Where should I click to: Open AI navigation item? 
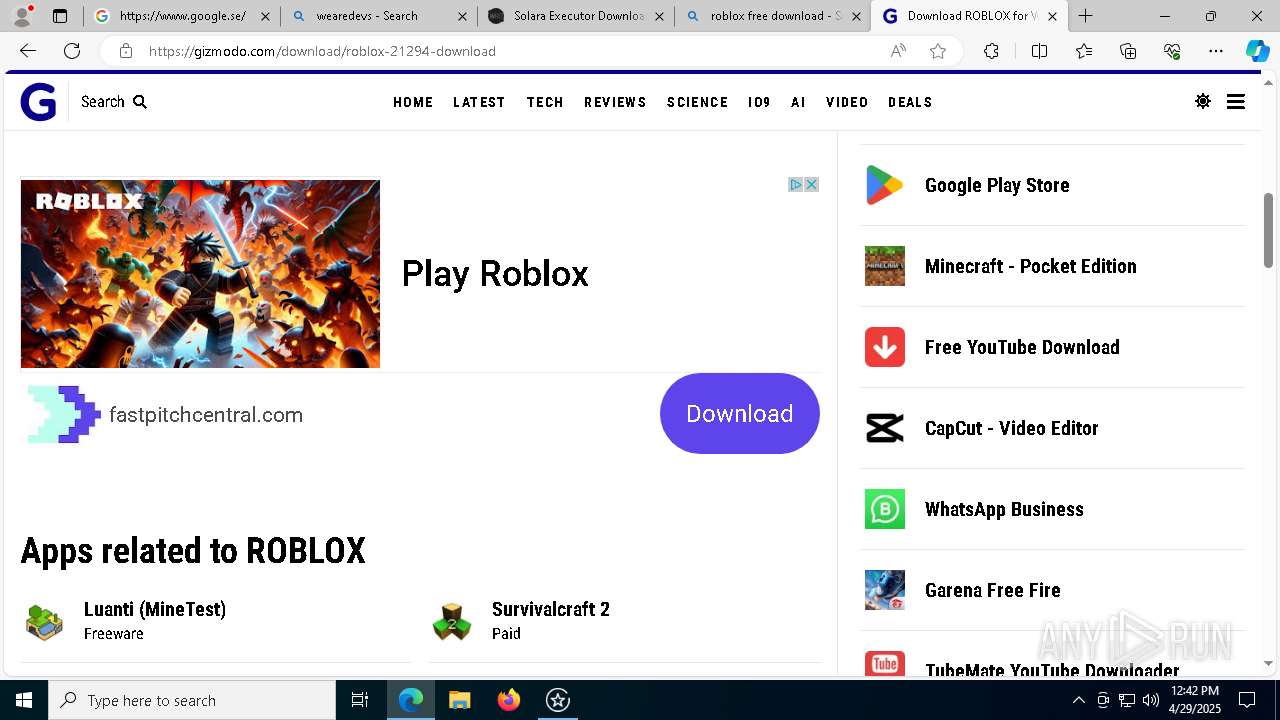798,102
